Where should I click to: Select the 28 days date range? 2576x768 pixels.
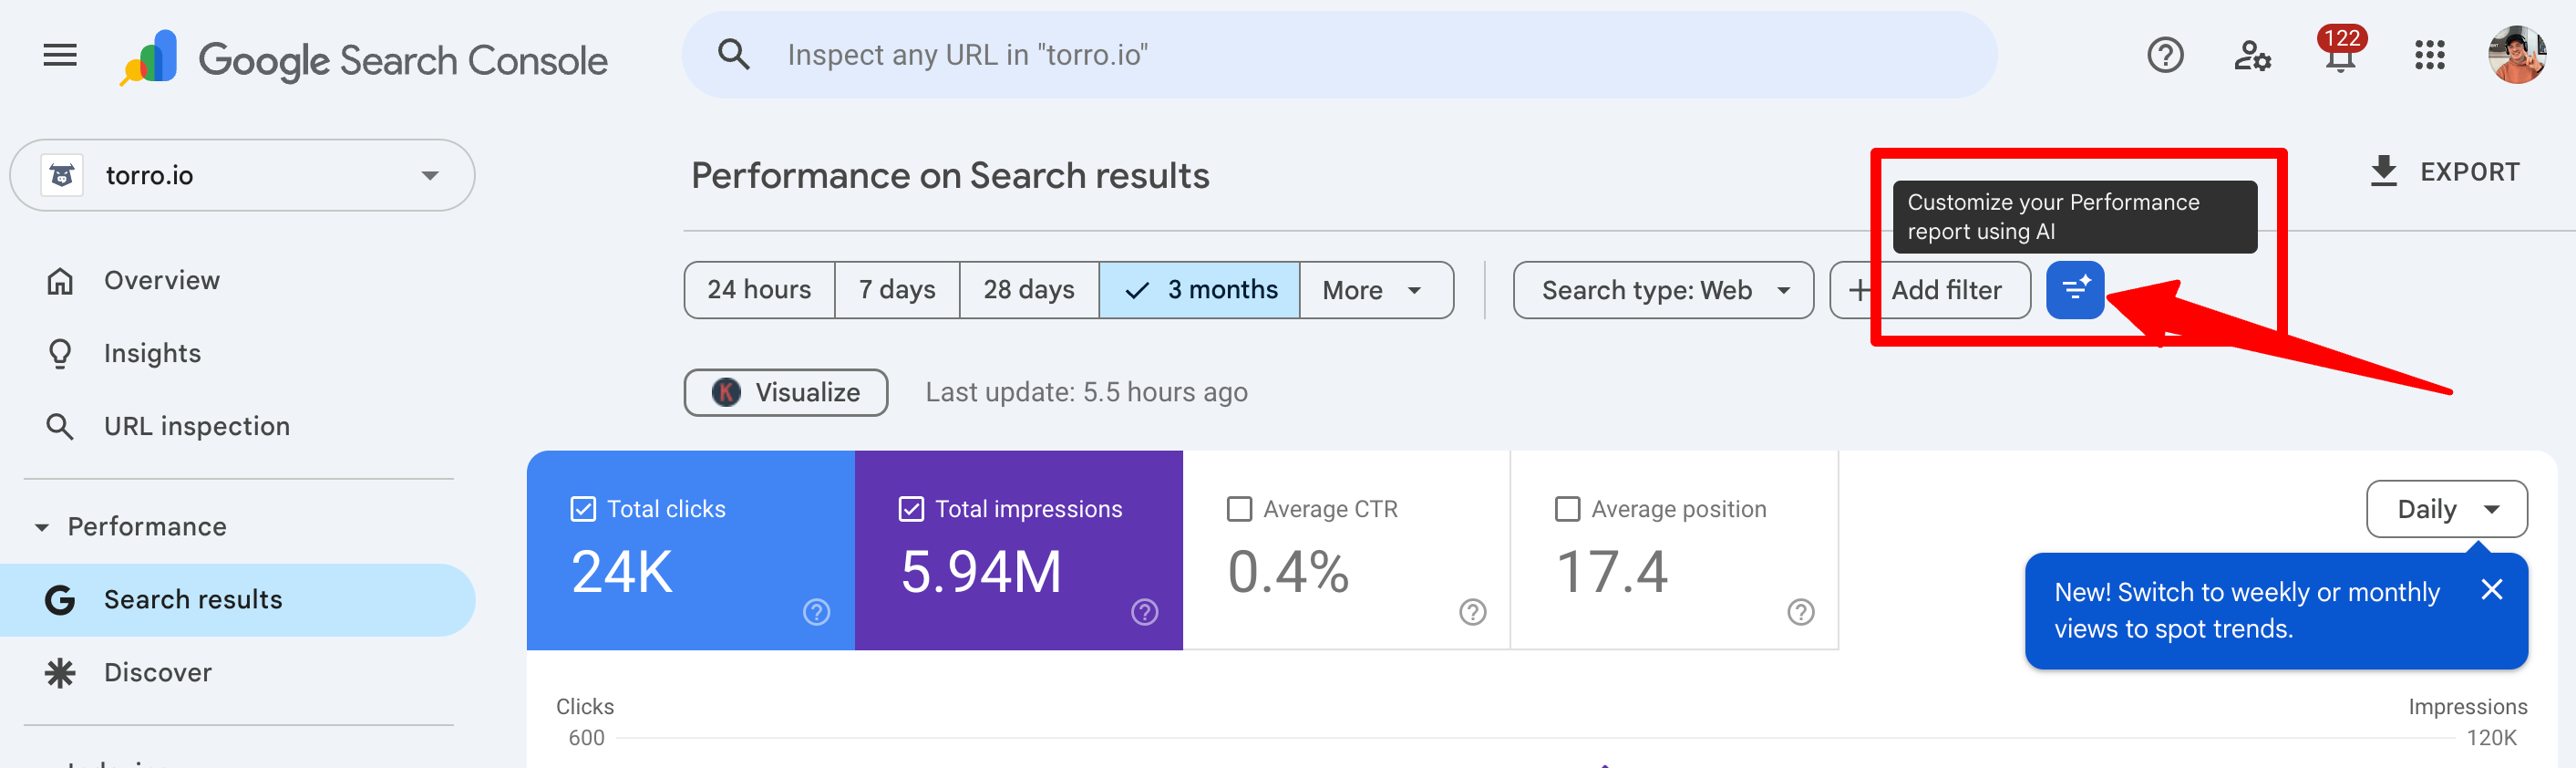click(x=1029, y=290)
